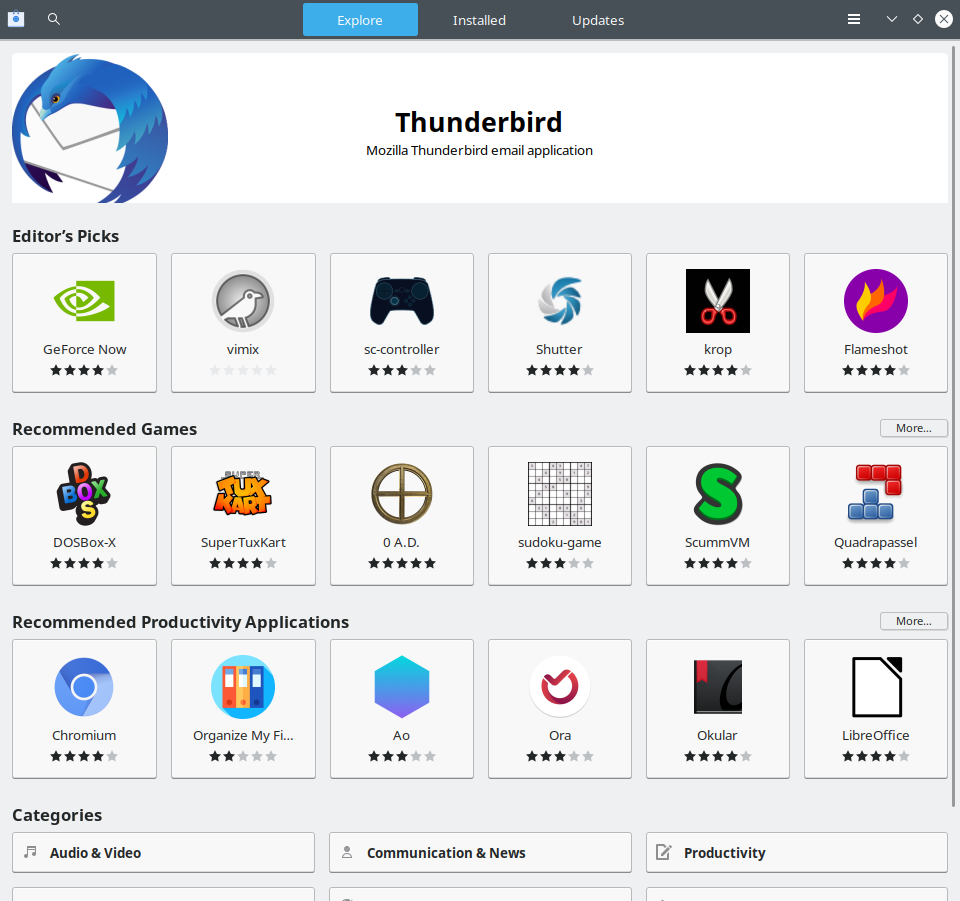Click More for Recommended Games
Image resolution: width=960 pixels, height=901 pixels.
click(x=913, y=428)
